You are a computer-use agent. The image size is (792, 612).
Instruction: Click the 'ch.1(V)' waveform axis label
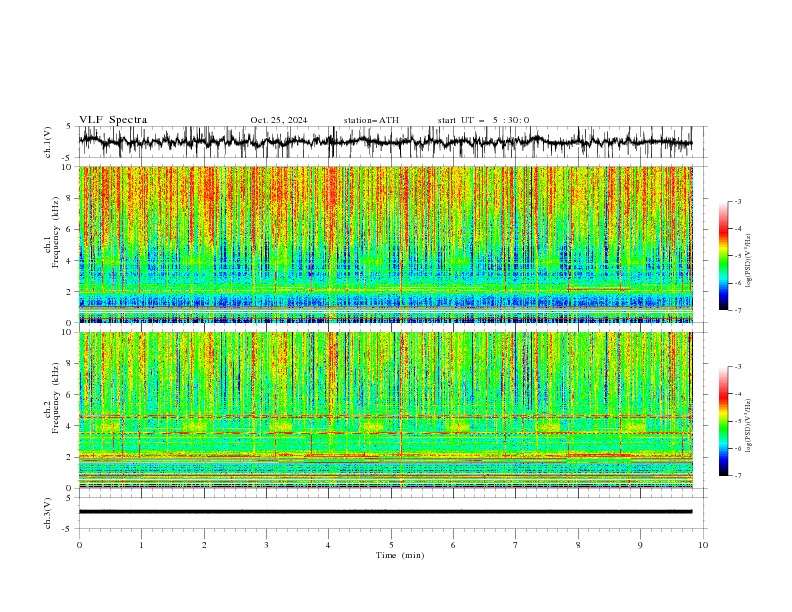tap(48, 142)
